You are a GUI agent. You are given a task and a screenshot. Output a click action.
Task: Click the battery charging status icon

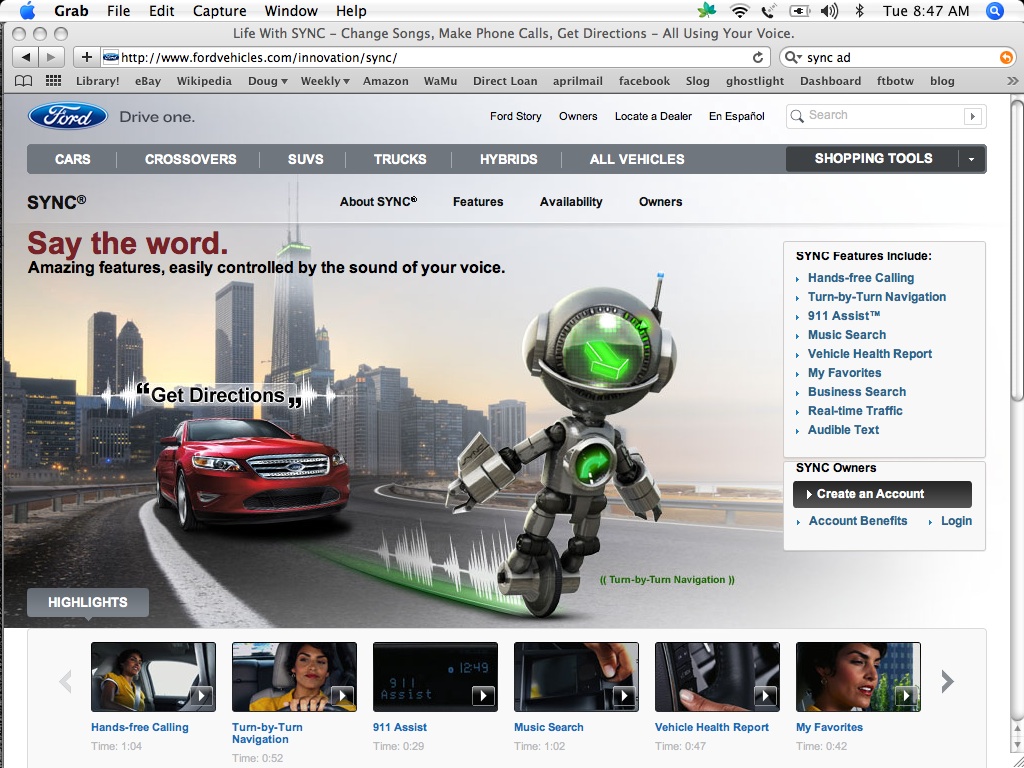coord(799,10)
